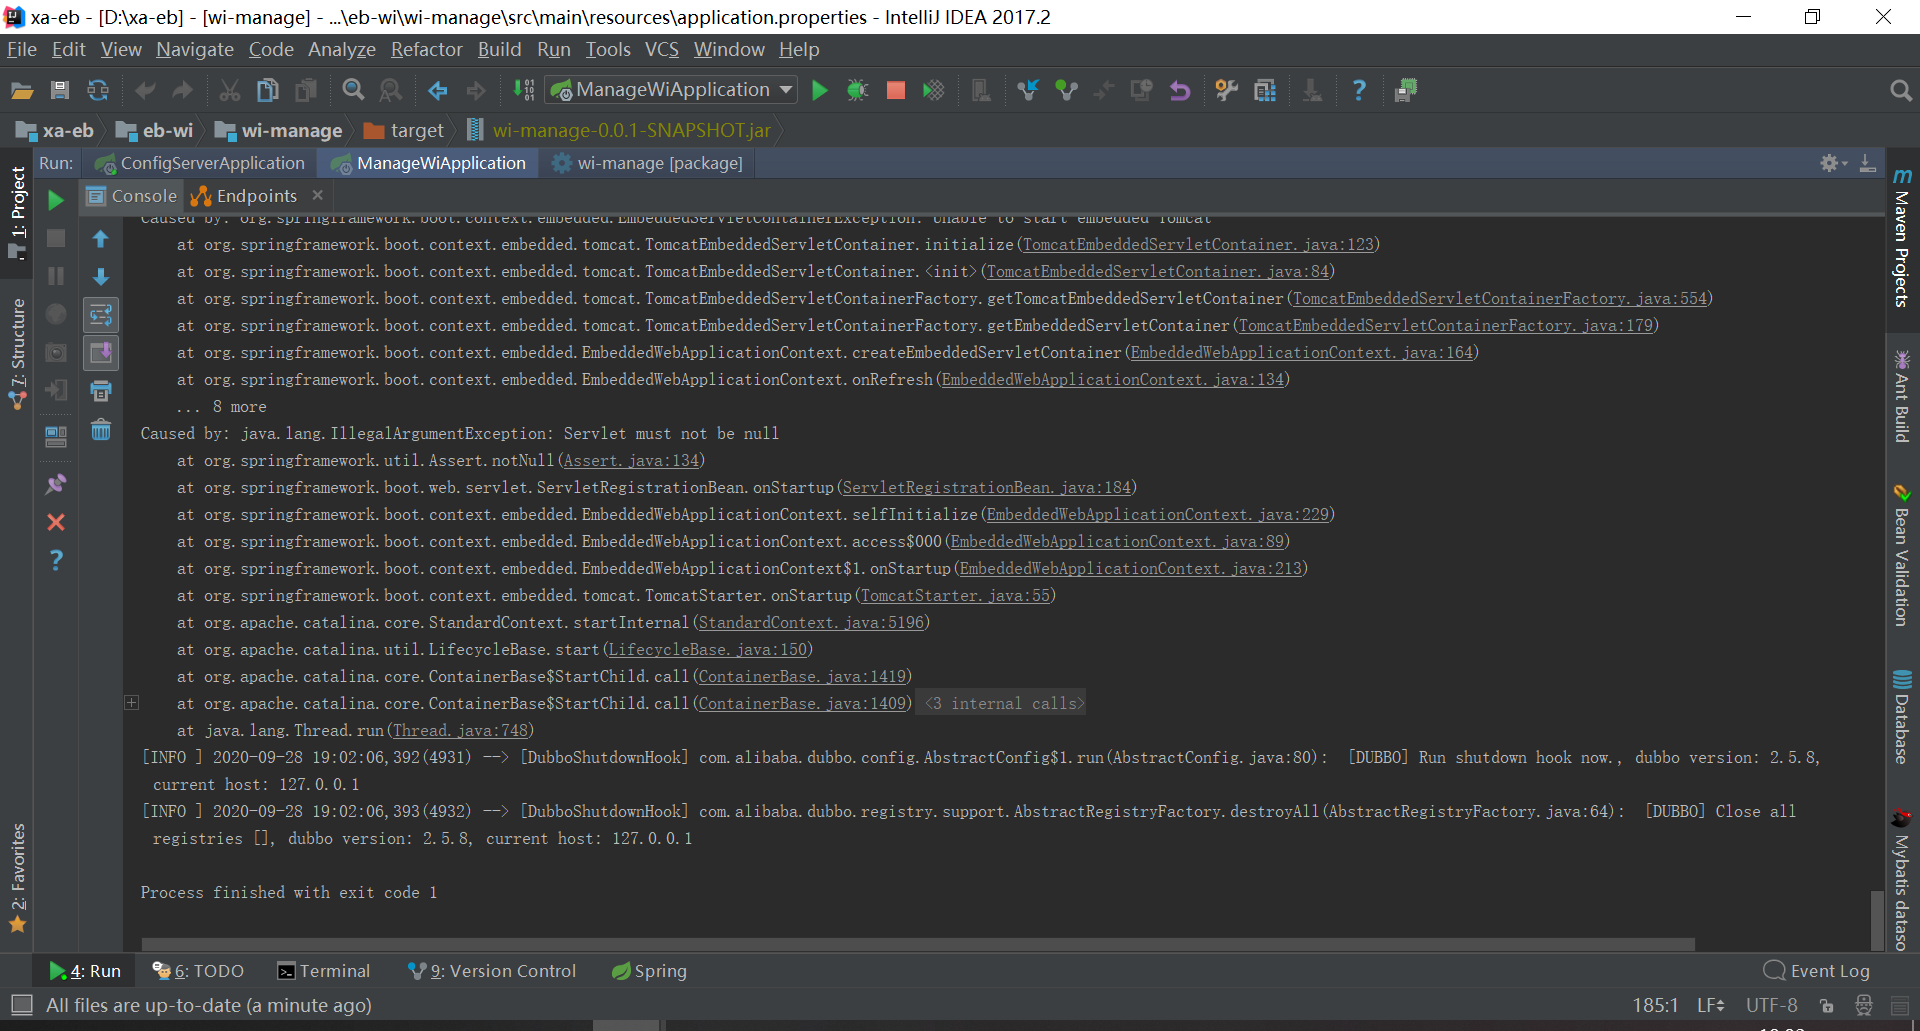The width and height of the screenshot is (1920, 1031).
Task: Open the Refactor menu
Action: (x=427, y=49)
